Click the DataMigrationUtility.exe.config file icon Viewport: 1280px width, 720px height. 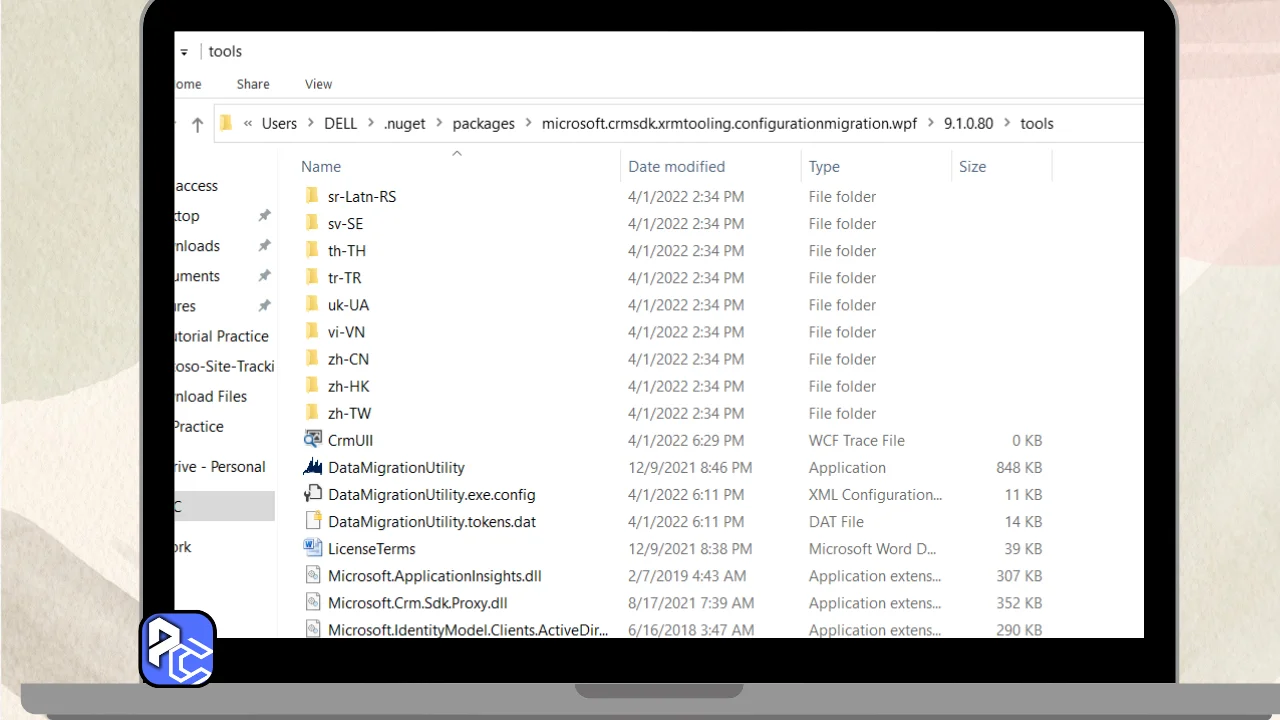tap(313, 494)
